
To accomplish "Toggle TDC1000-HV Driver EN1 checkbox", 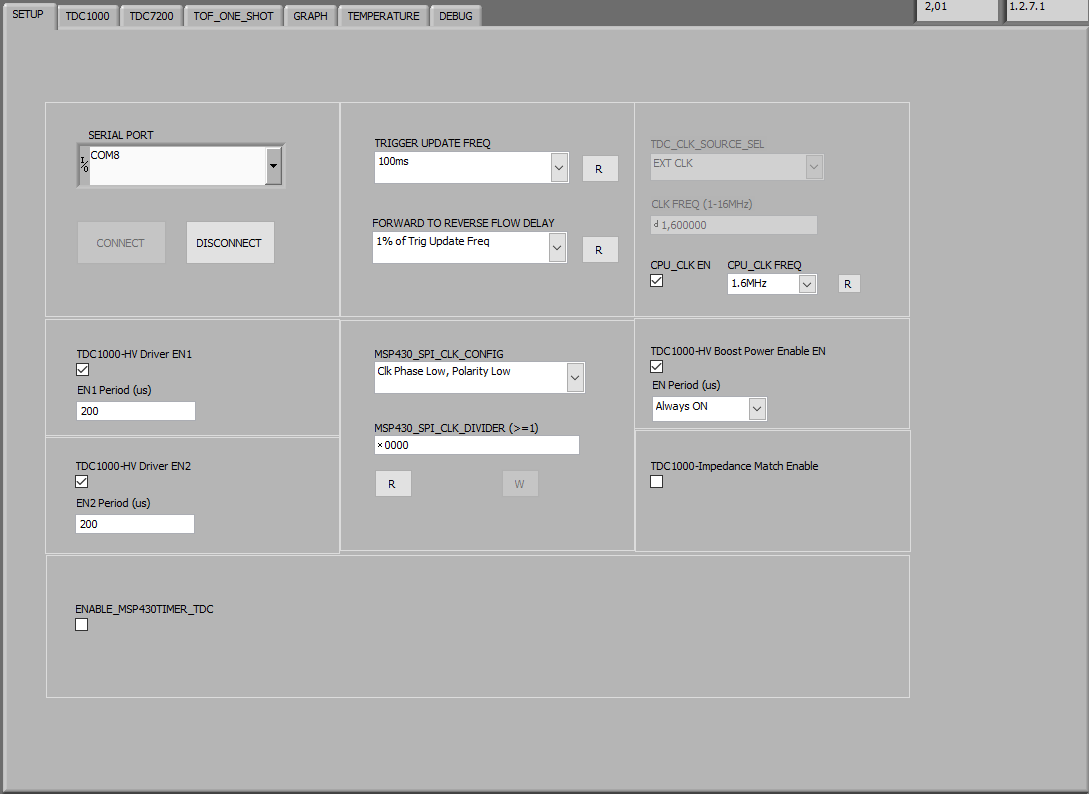I will click(83, 370).
